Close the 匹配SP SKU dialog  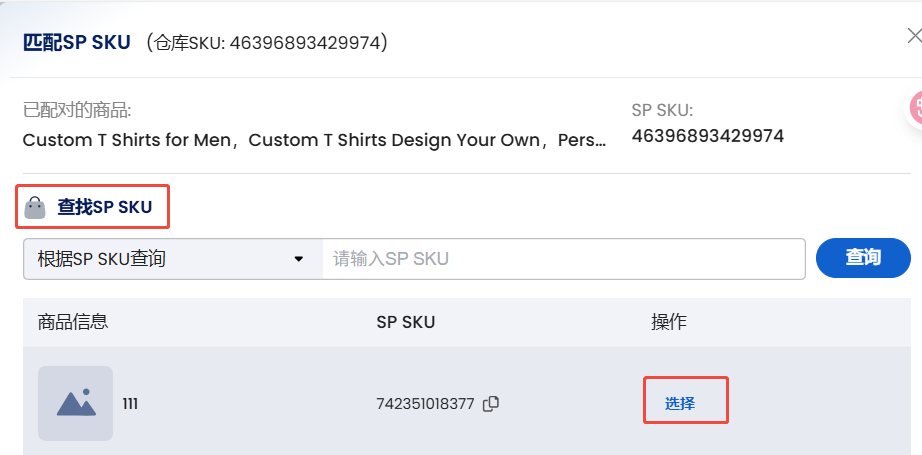coord(912,36)
